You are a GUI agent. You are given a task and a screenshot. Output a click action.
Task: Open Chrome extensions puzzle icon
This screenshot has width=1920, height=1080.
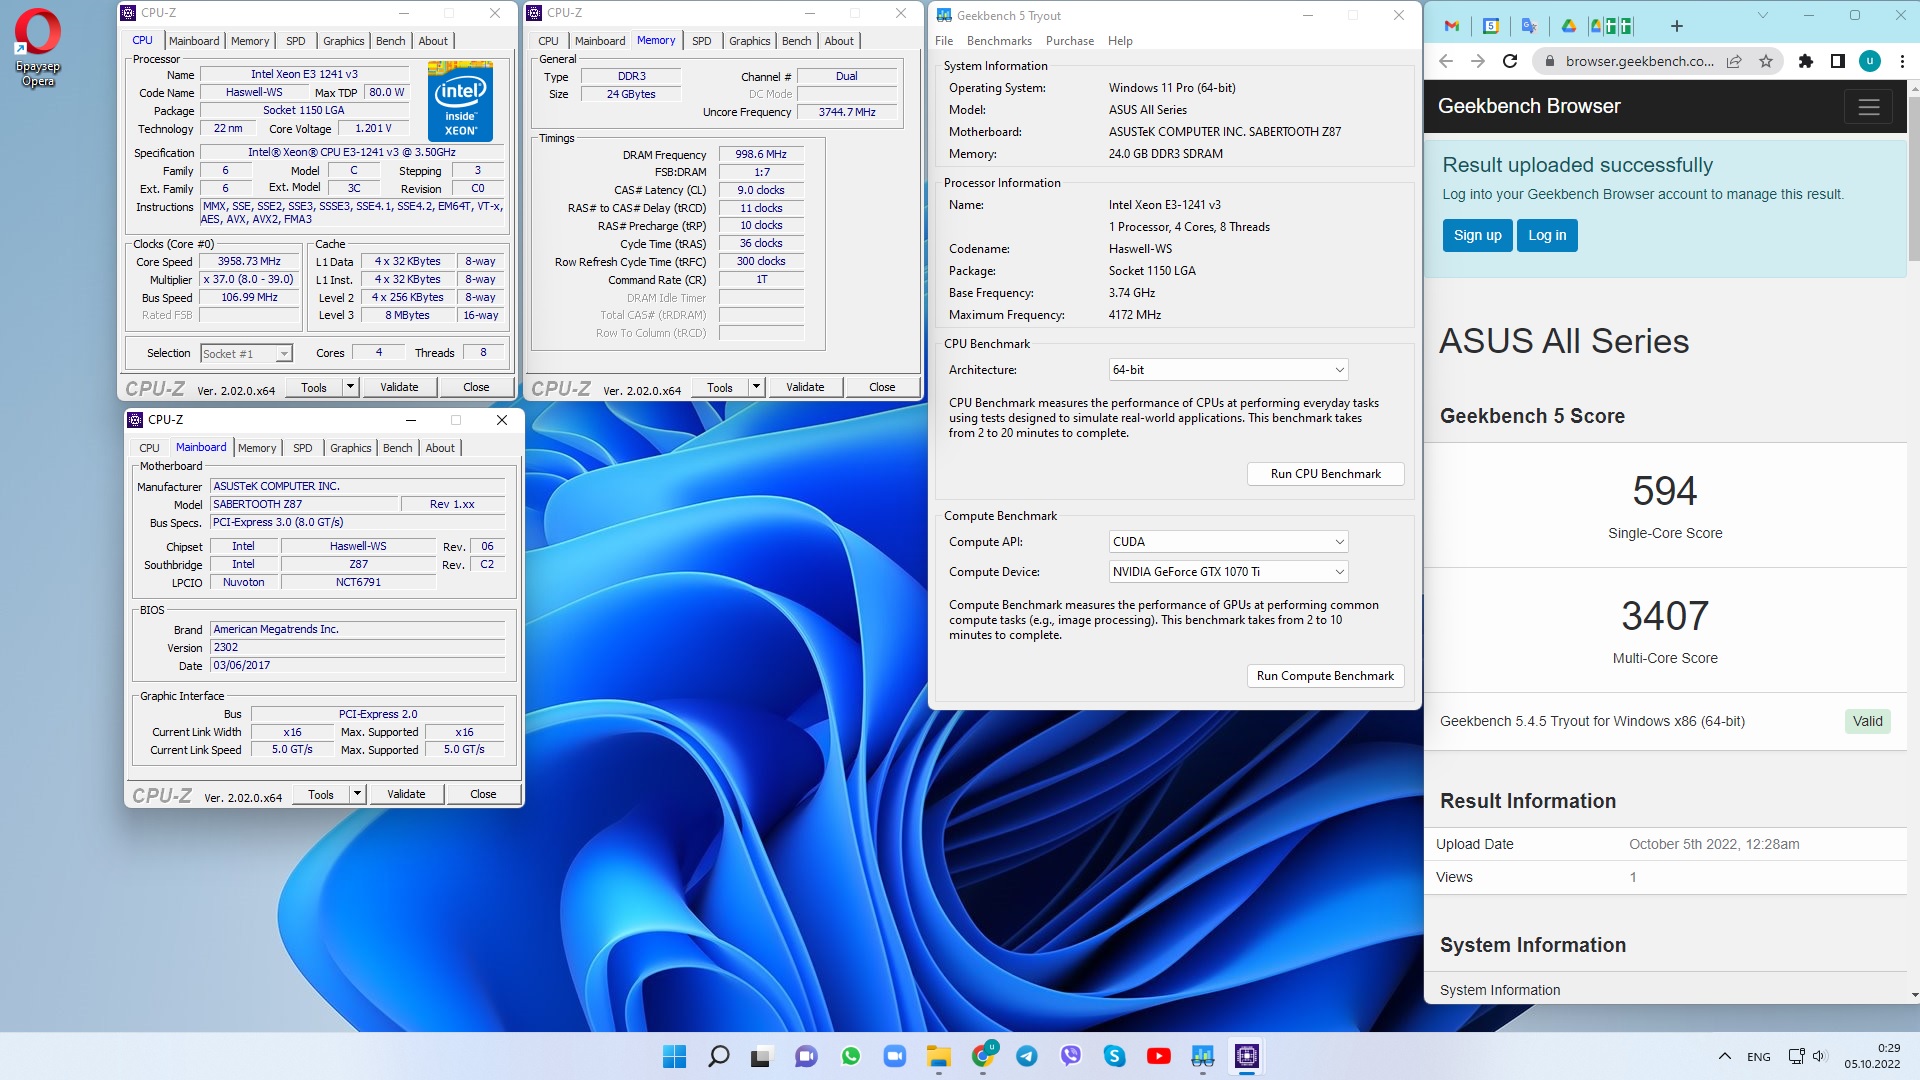pos(1806,61)
